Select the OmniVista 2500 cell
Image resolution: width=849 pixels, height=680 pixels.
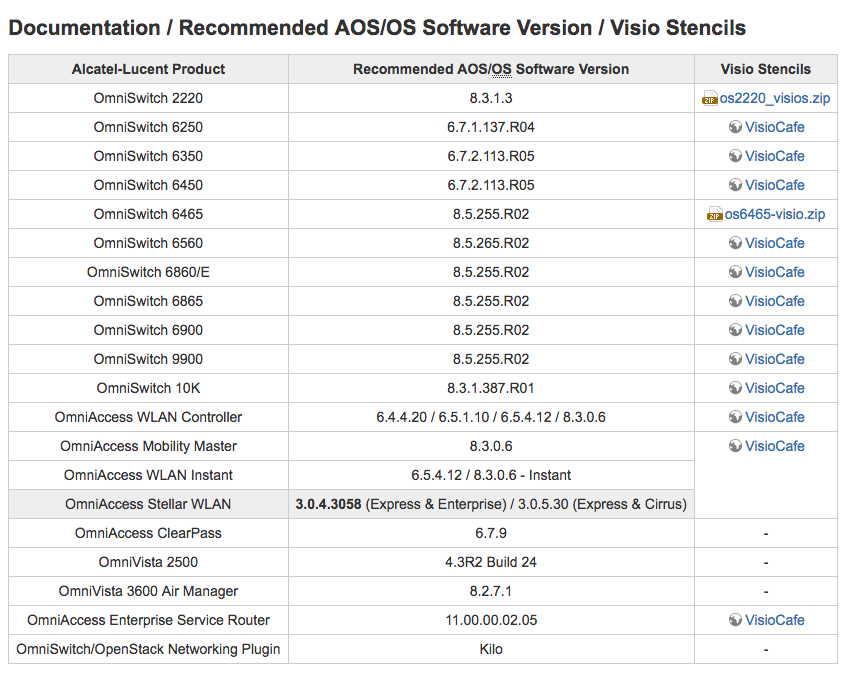click(148, 563)
